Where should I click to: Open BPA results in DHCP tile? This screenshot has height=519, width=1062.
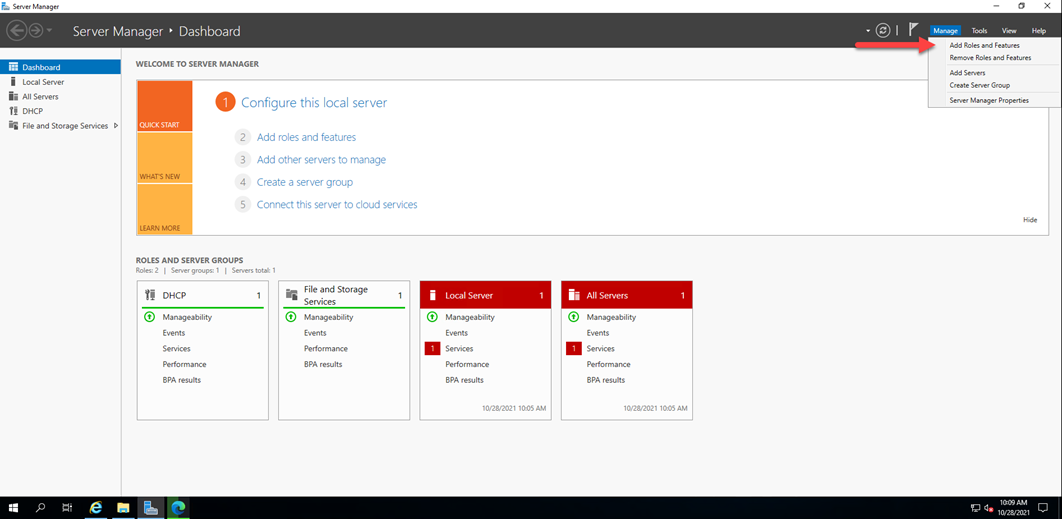(x=182, y=380)
